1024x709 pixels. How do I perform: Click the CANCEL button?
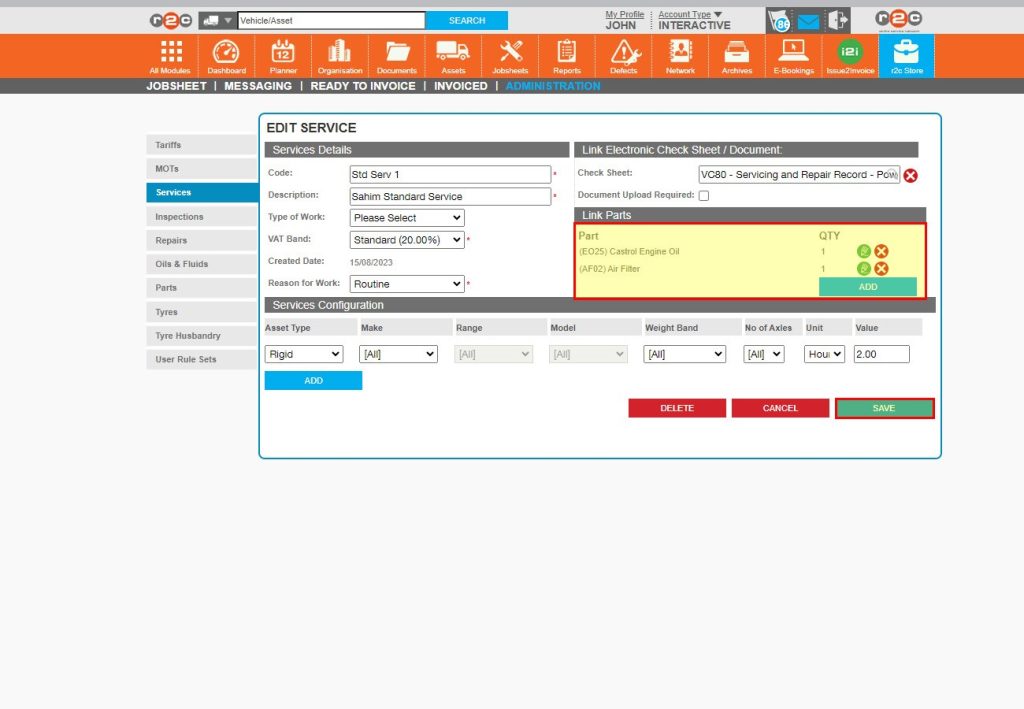(x=780, y=408)
